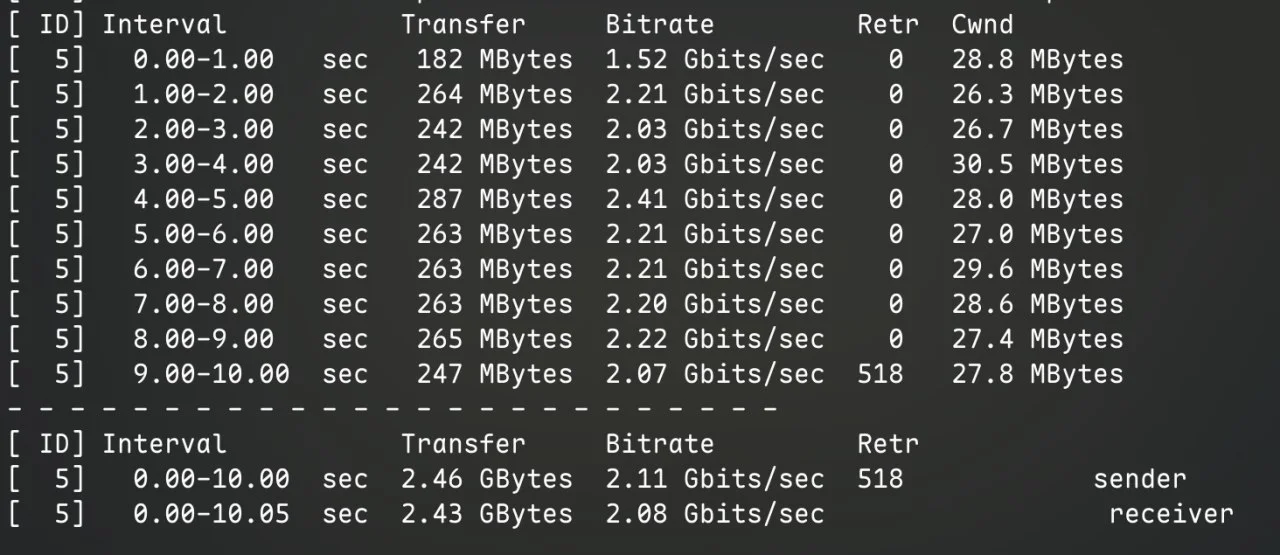Screen dimensions: 1280x555
Task: Click the 26.3 MBytes Cwnd value
Action: click(1037, 95)
